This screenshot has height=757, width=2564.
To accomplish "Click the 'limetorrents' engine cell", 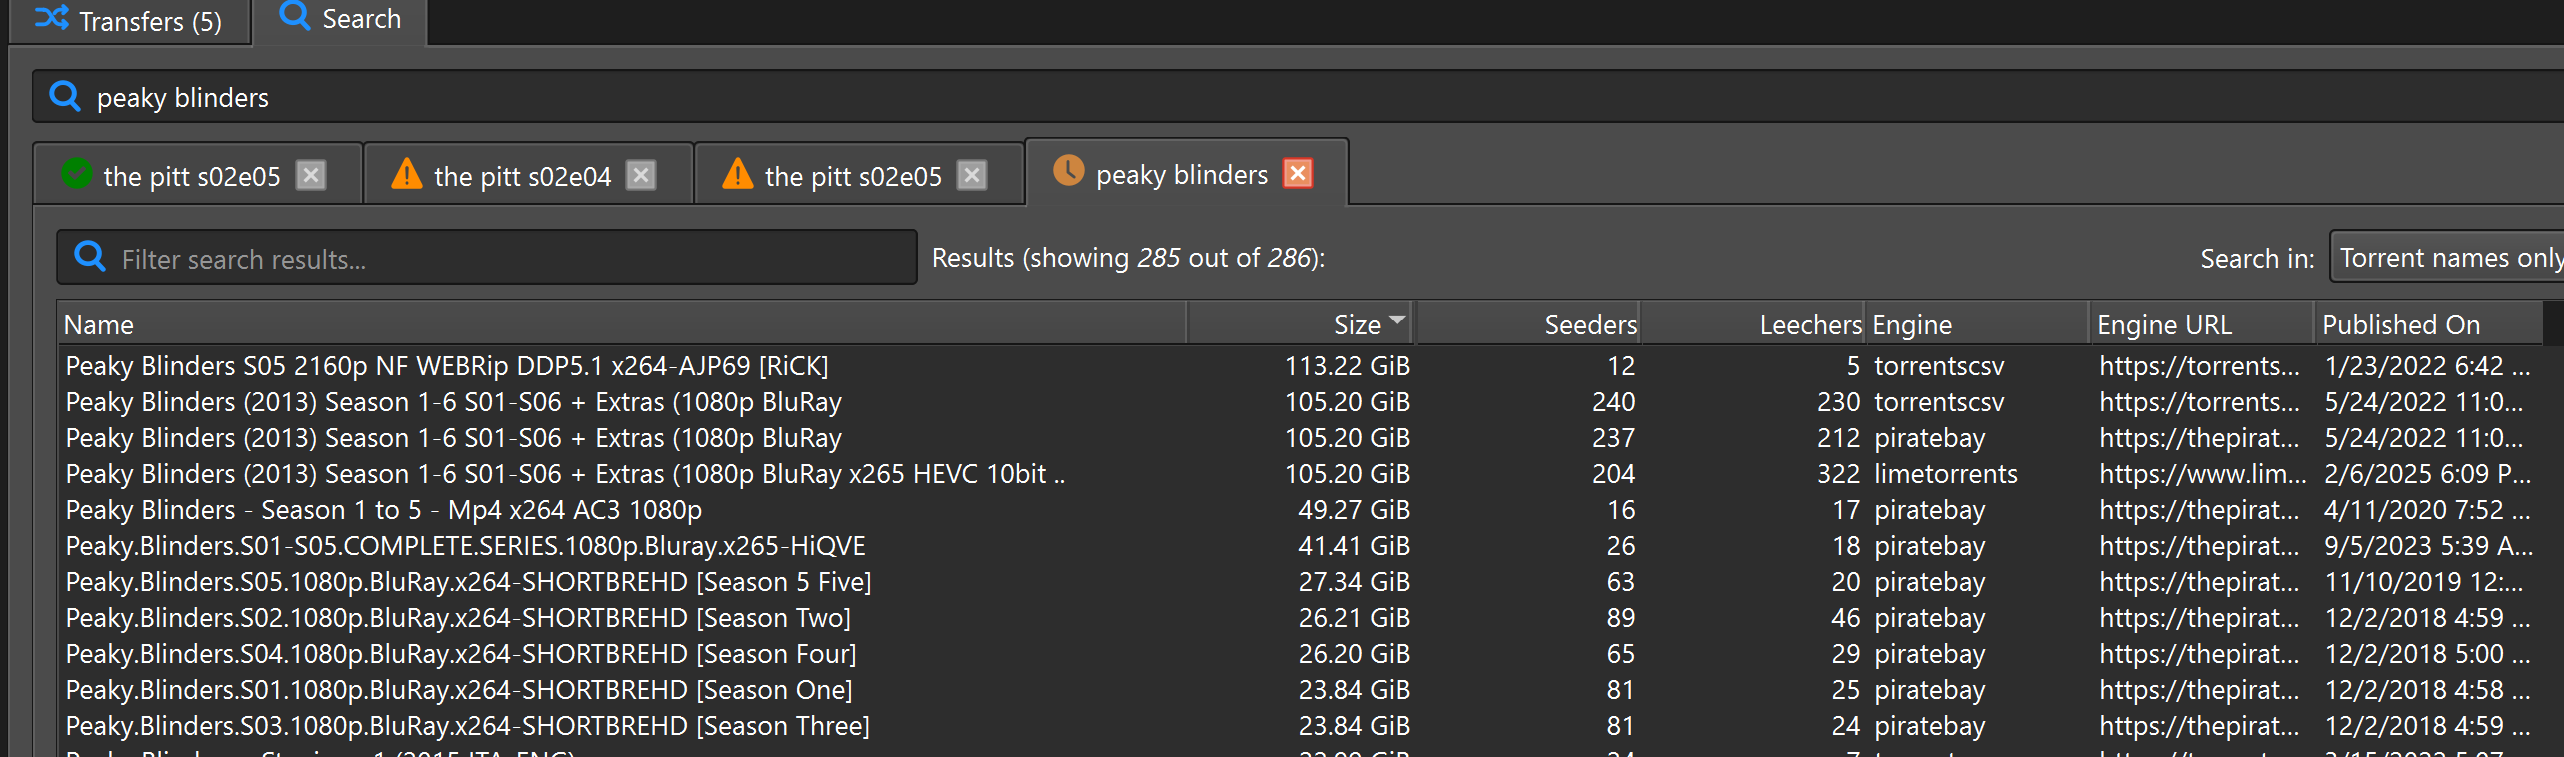I will coord(1946,474).
